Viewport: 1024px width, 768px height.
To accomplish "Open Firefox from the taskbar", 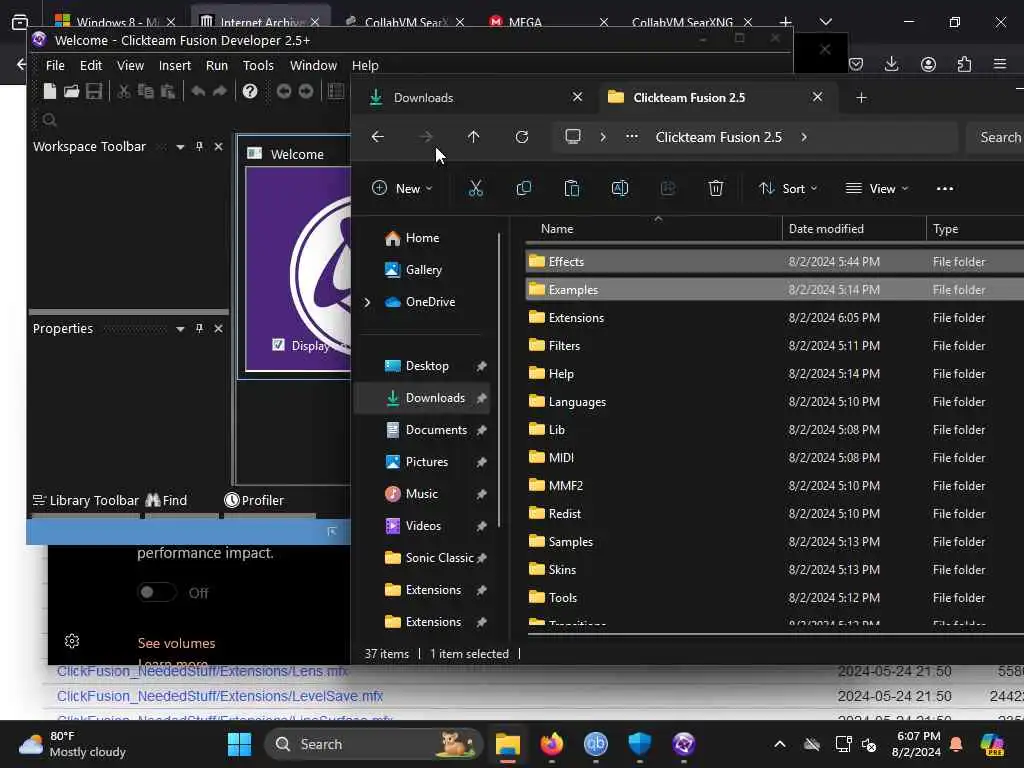I will tap(552, 744).
